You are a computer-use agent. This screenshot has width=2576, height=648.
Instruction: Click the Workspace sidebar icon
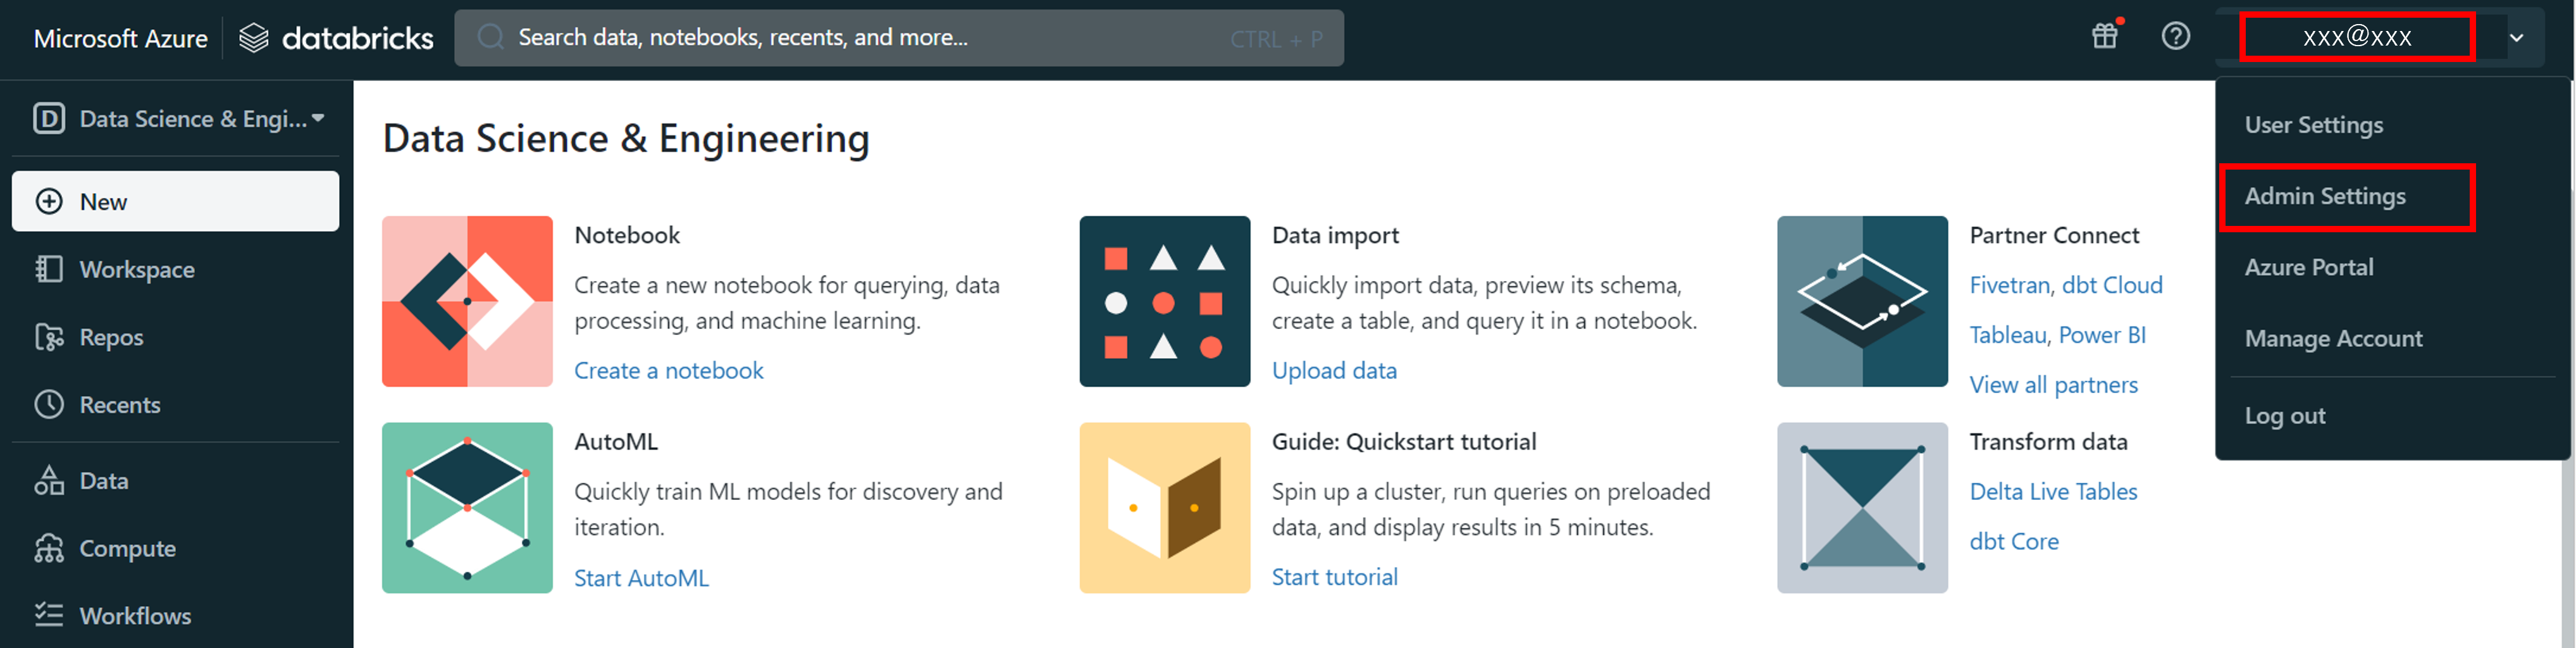[x=49, y=269]
